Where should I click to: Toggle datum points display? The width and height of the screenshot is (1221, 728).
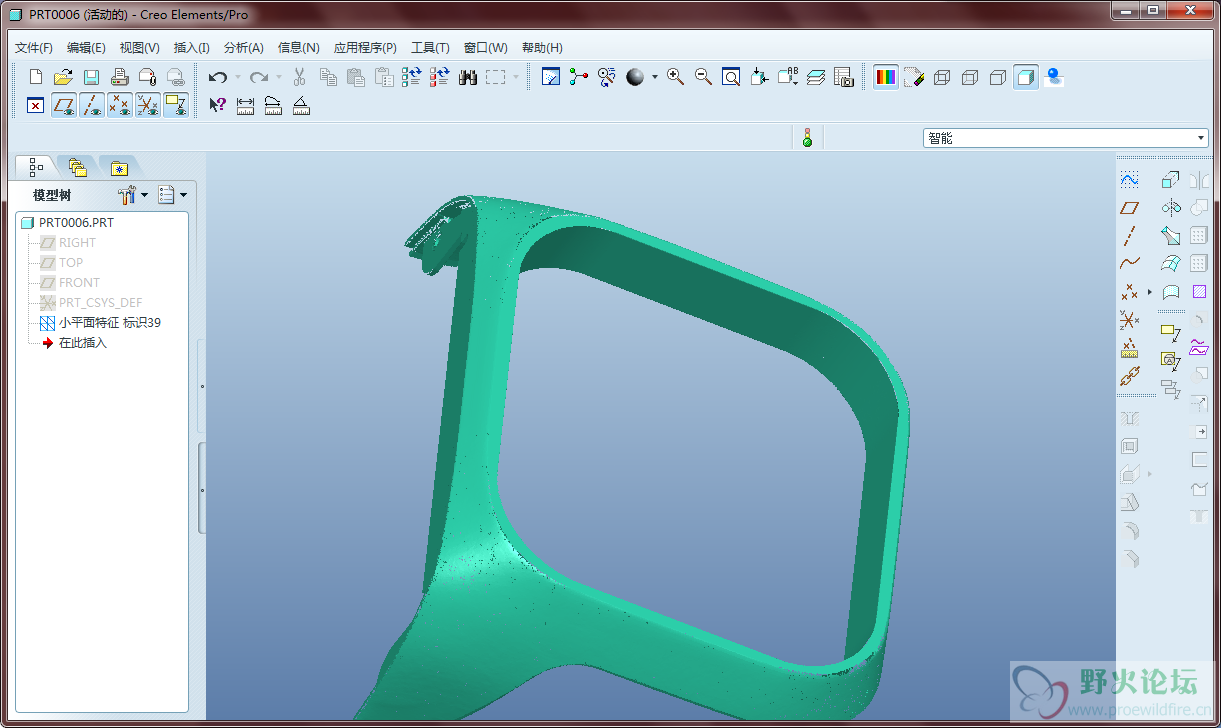120,105
